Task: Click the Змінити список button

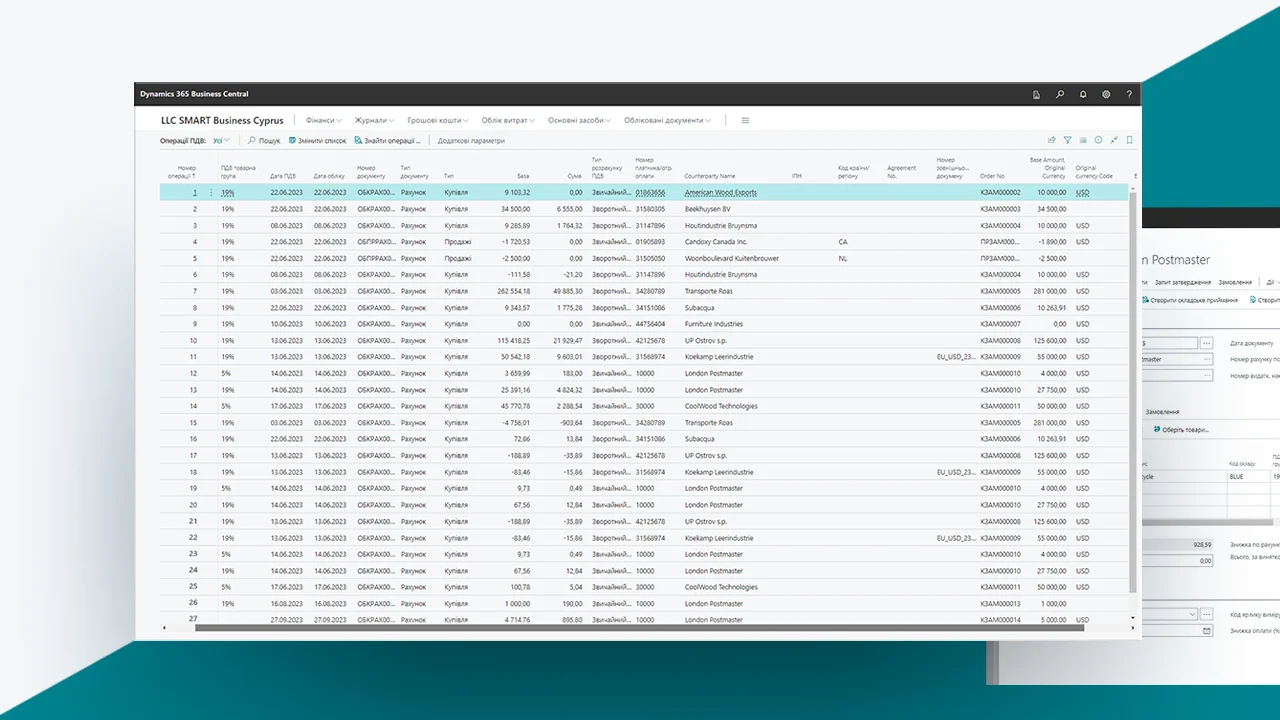Action: [x=318, y=141]
